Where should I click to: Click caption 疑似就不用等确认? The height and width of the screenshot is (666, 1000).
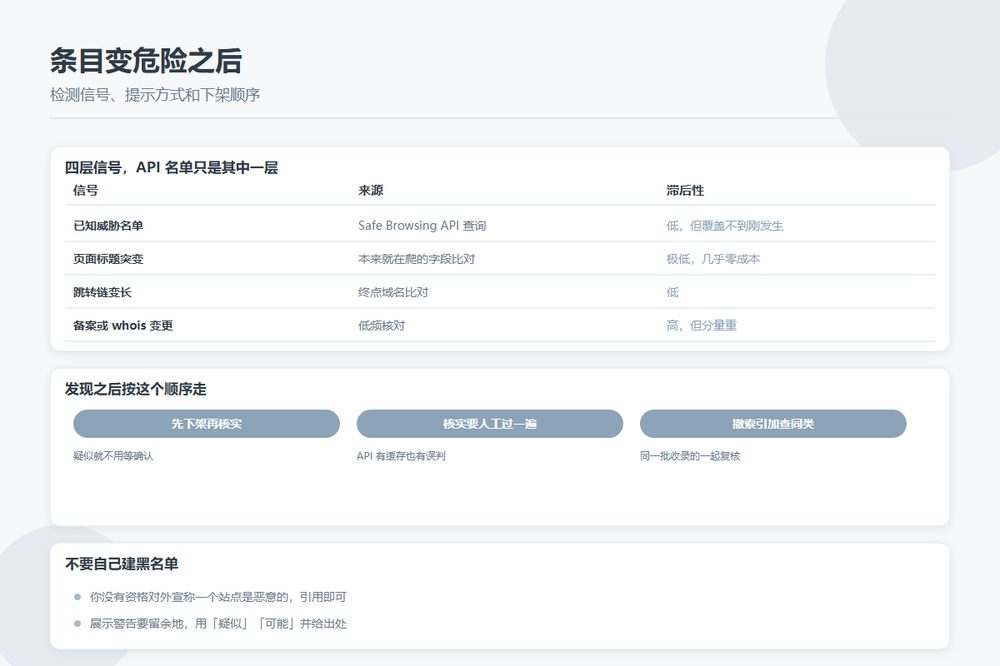(113, 455)
